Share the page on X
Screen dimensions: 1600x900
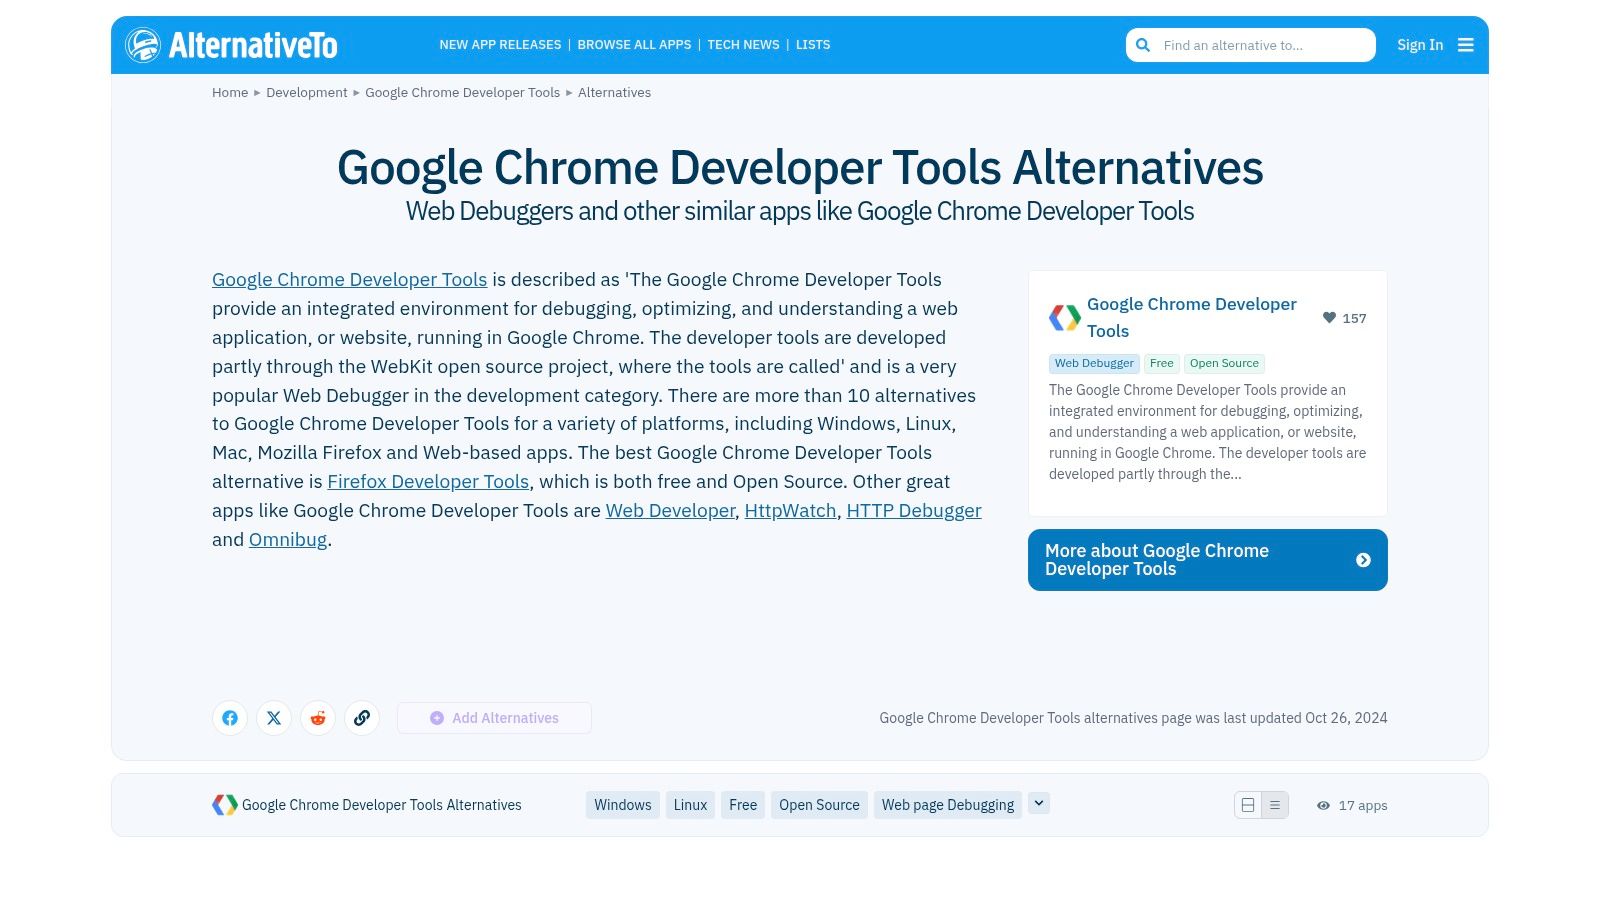(x=274, y=718)
